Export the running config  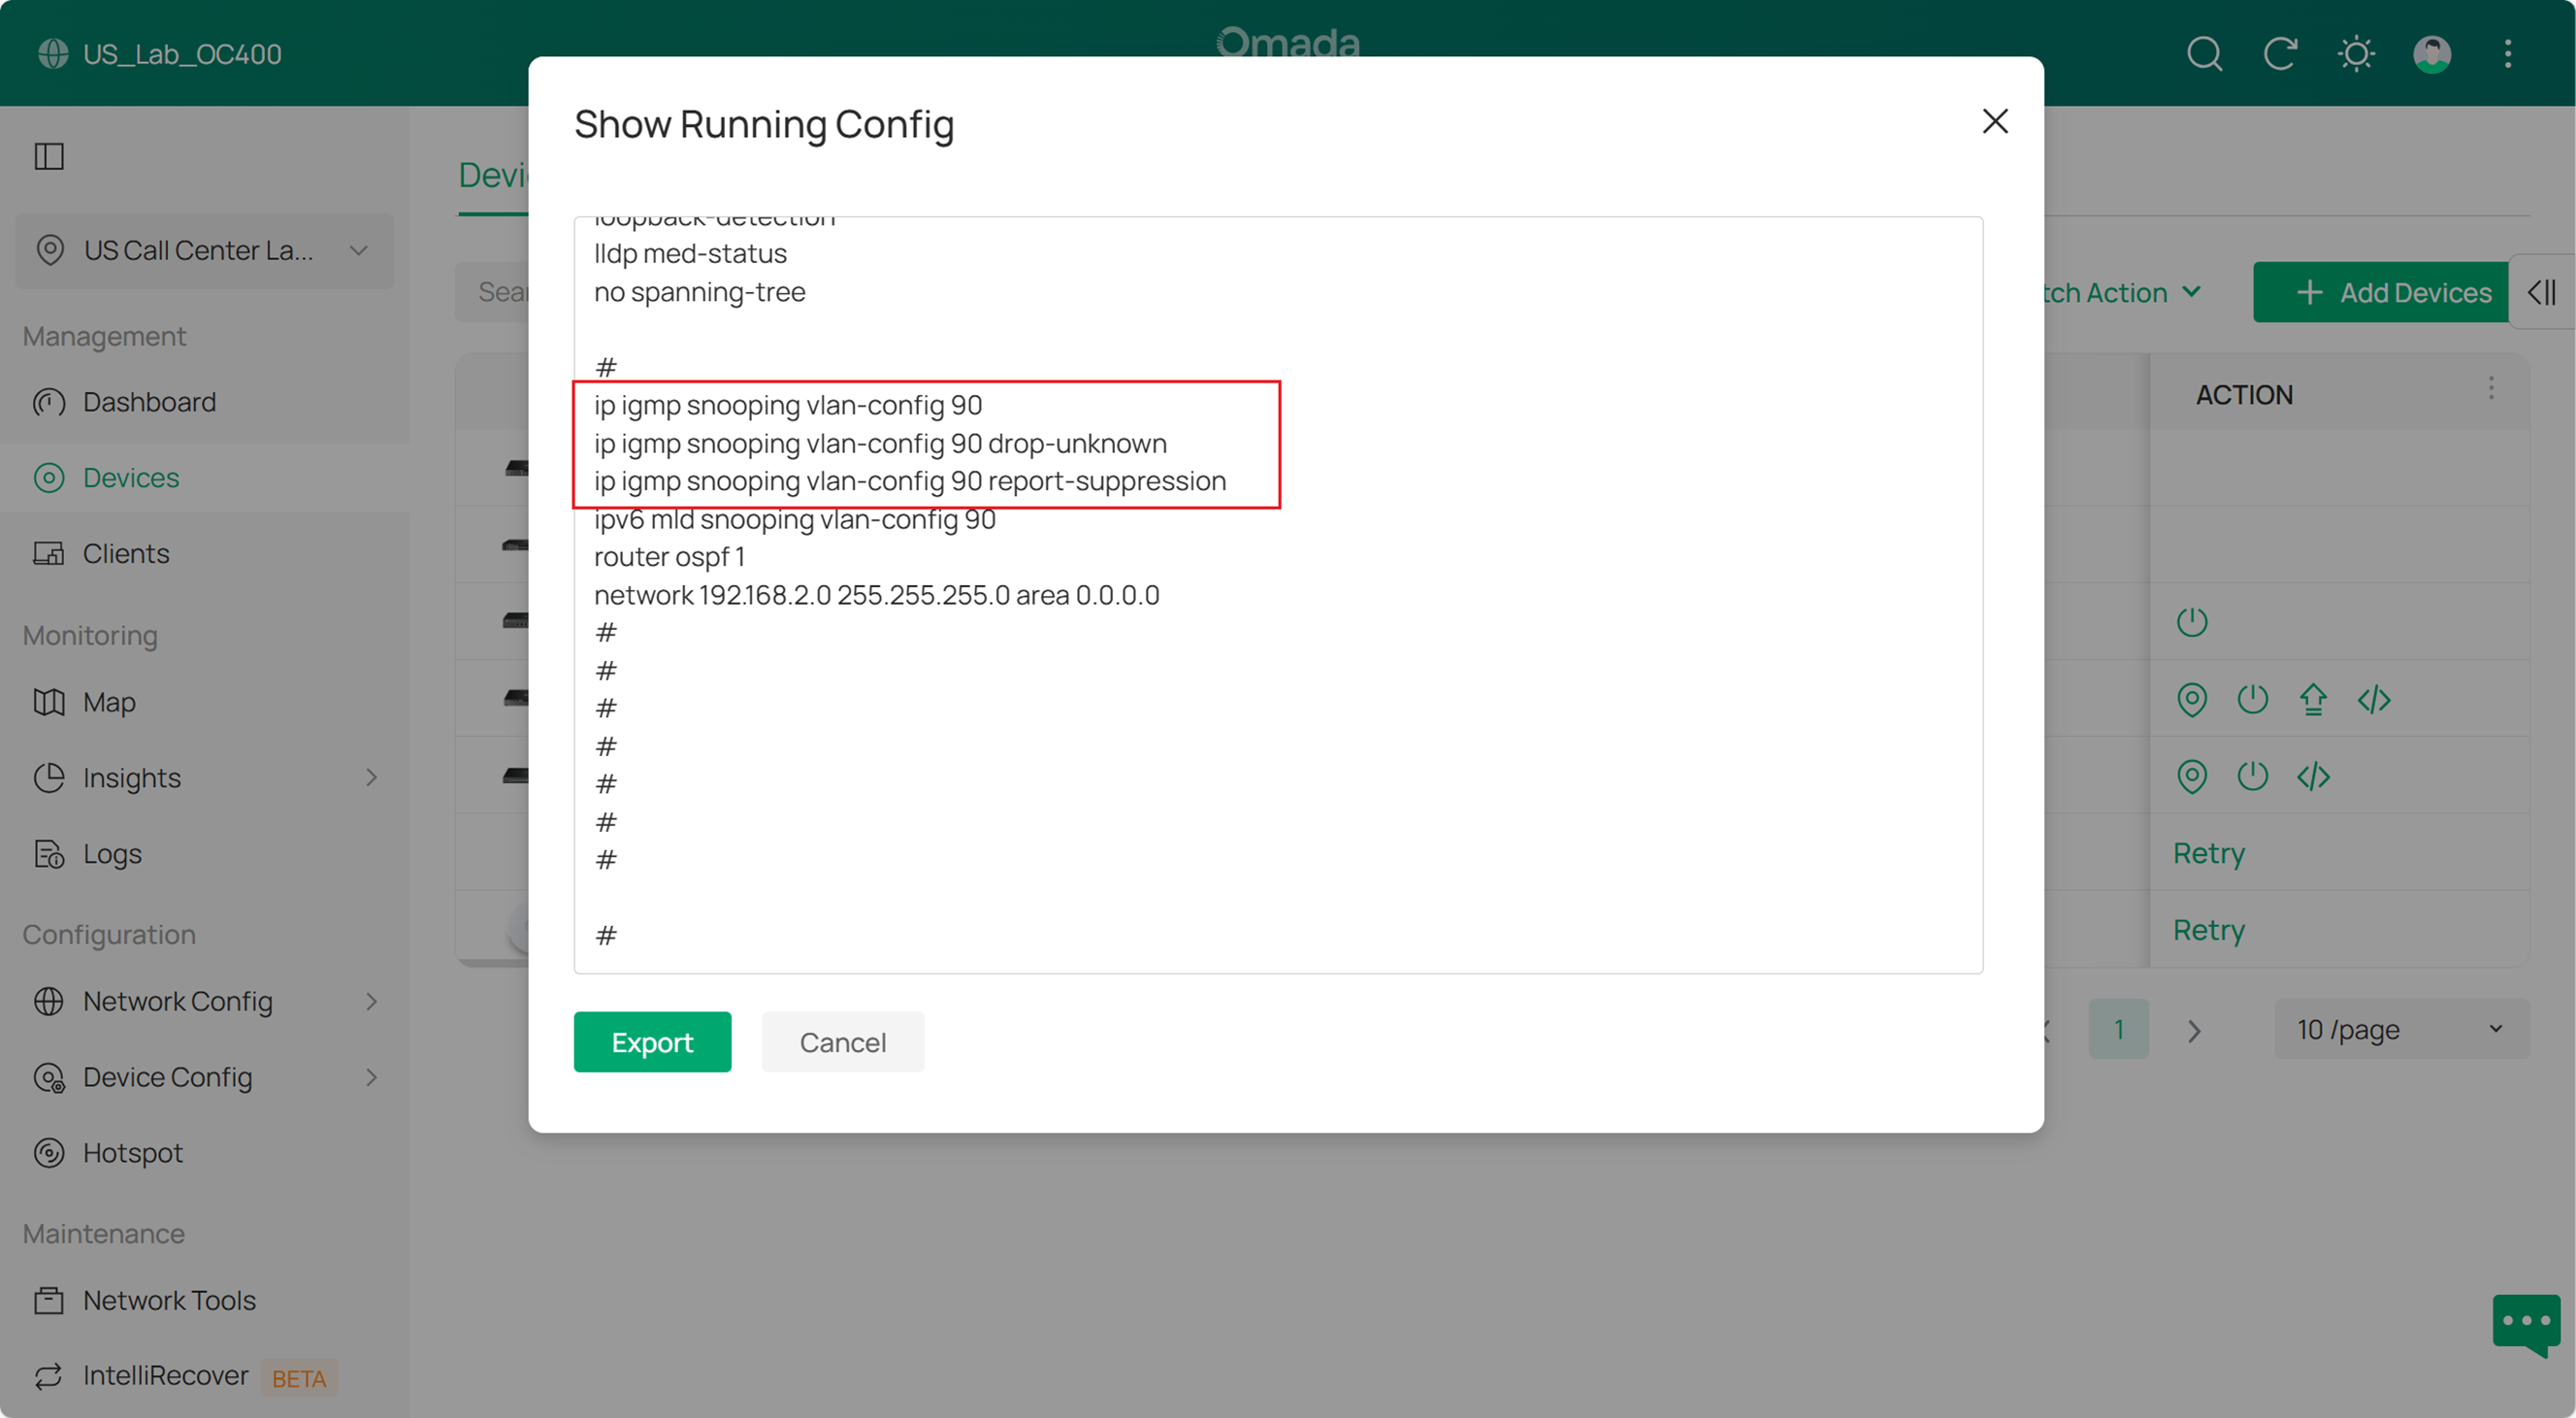click(x=652, y=1042)
